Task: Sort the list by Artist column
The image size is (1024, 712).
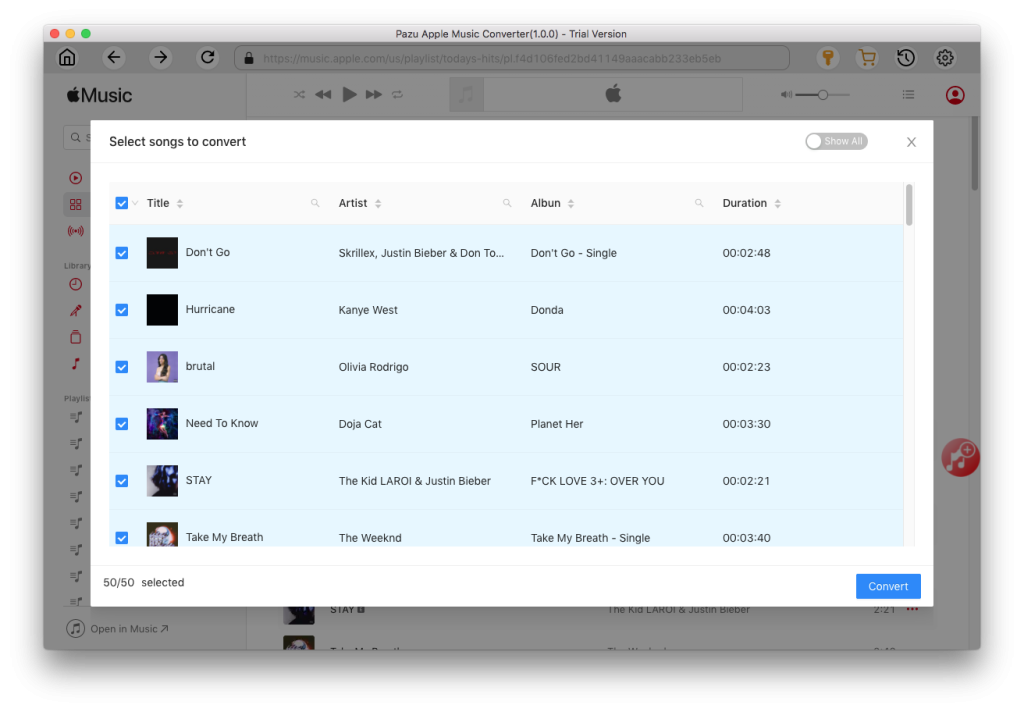Action: (x=378, y=204)
